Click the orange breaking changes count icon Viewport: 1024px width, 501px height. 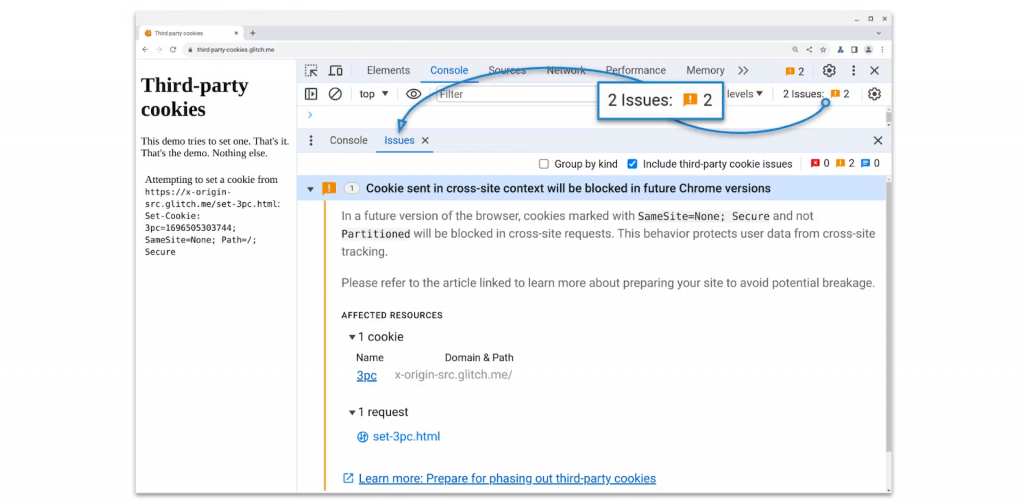pyautogui.click(x=840, y=163)
